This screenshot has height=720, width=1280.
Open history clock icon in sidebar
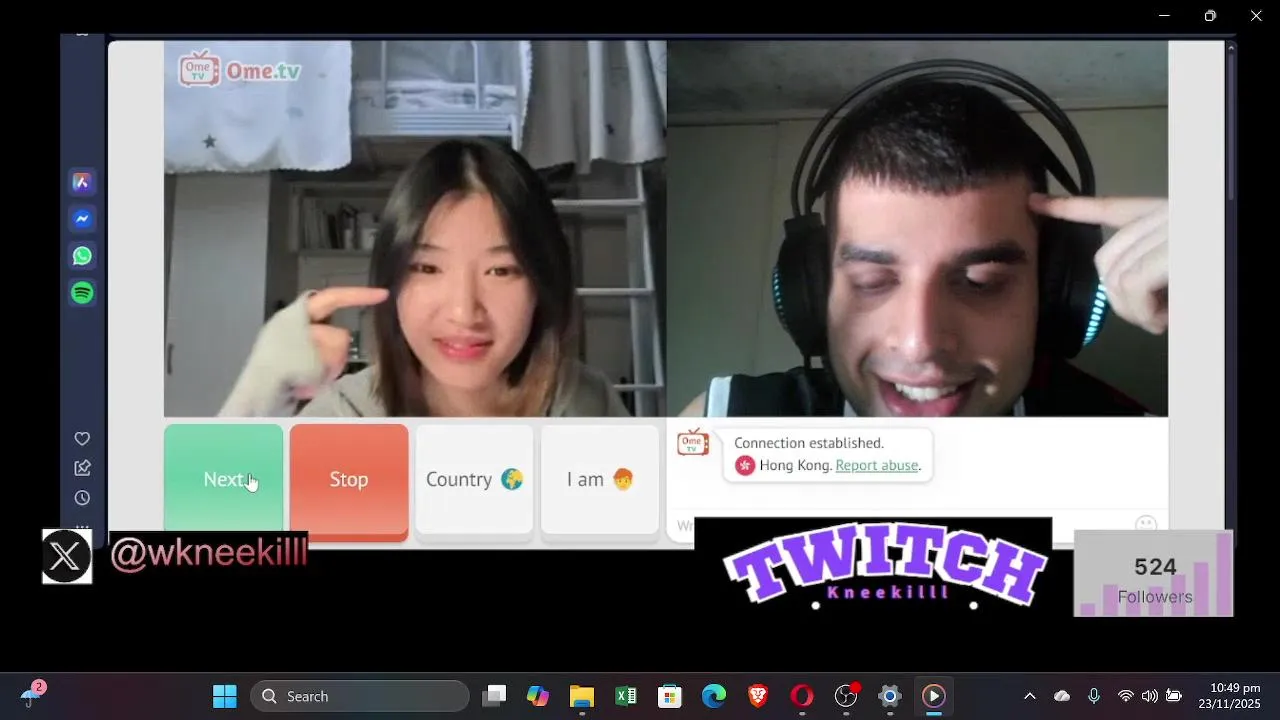82,498
